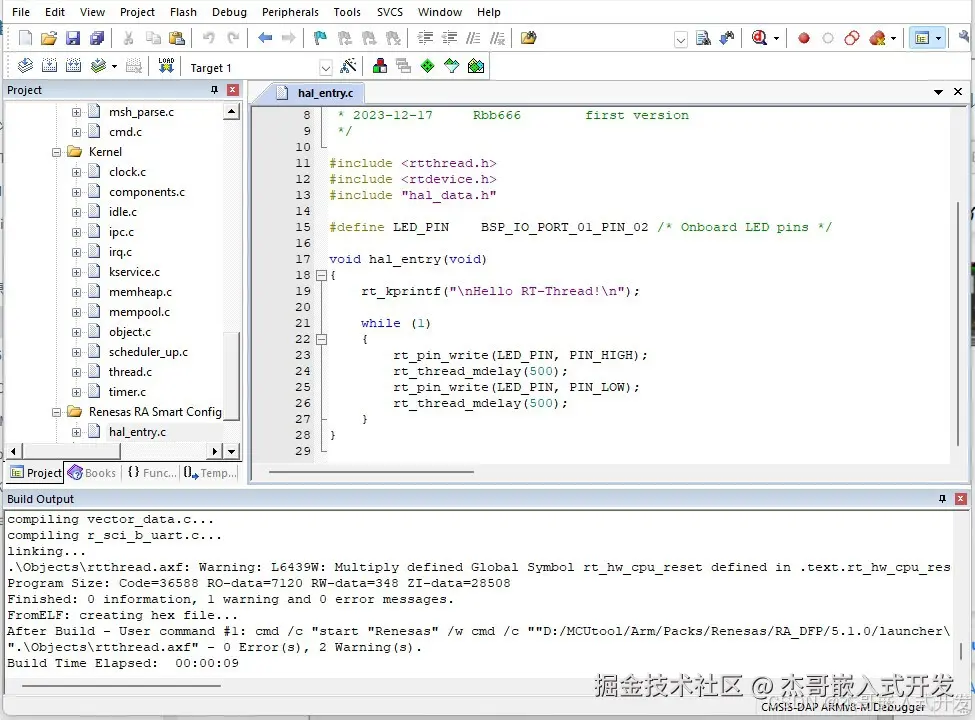The image size is (975, 720).
Task: Close the Build Output panel
Action: click(x=961, y=499)
